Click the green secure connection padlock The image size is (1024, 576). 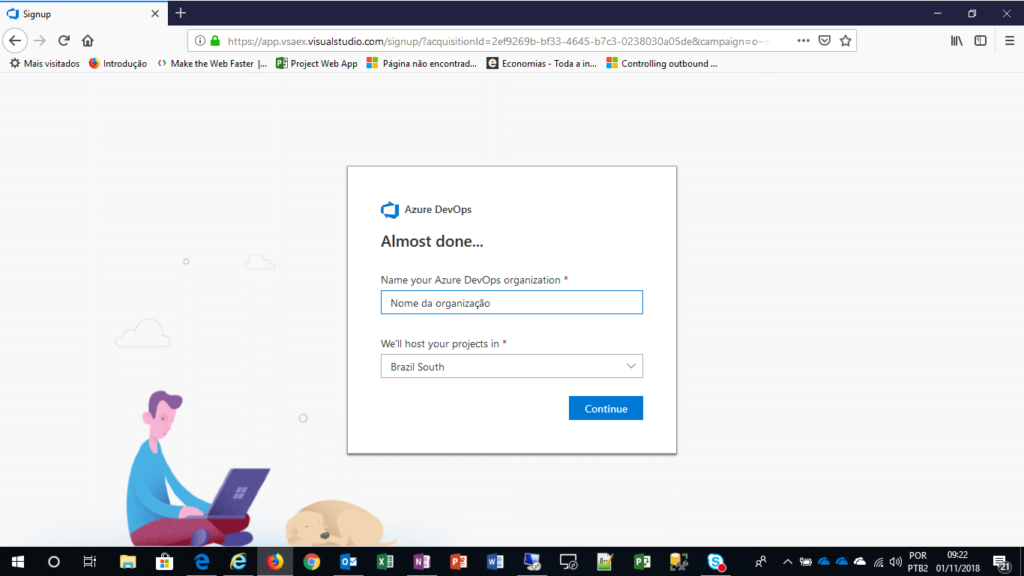(x=215, y=40)
